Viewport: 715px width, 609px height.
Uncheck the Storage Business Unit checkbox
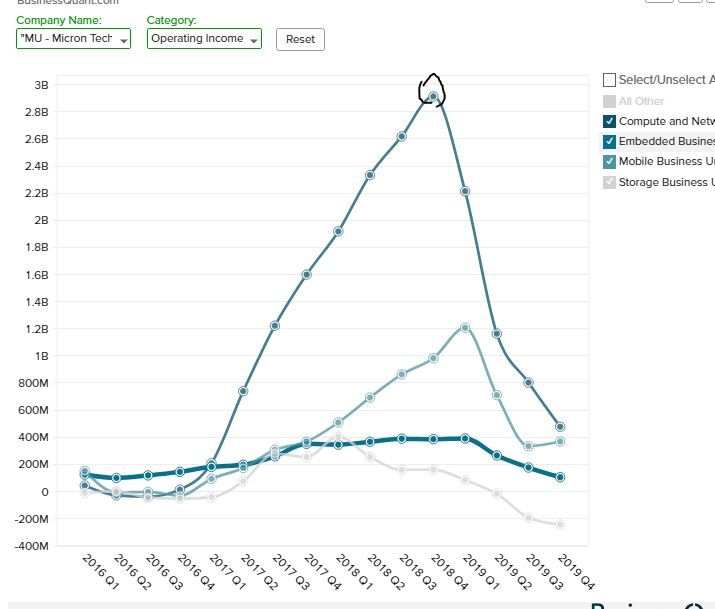coord(609,182)
